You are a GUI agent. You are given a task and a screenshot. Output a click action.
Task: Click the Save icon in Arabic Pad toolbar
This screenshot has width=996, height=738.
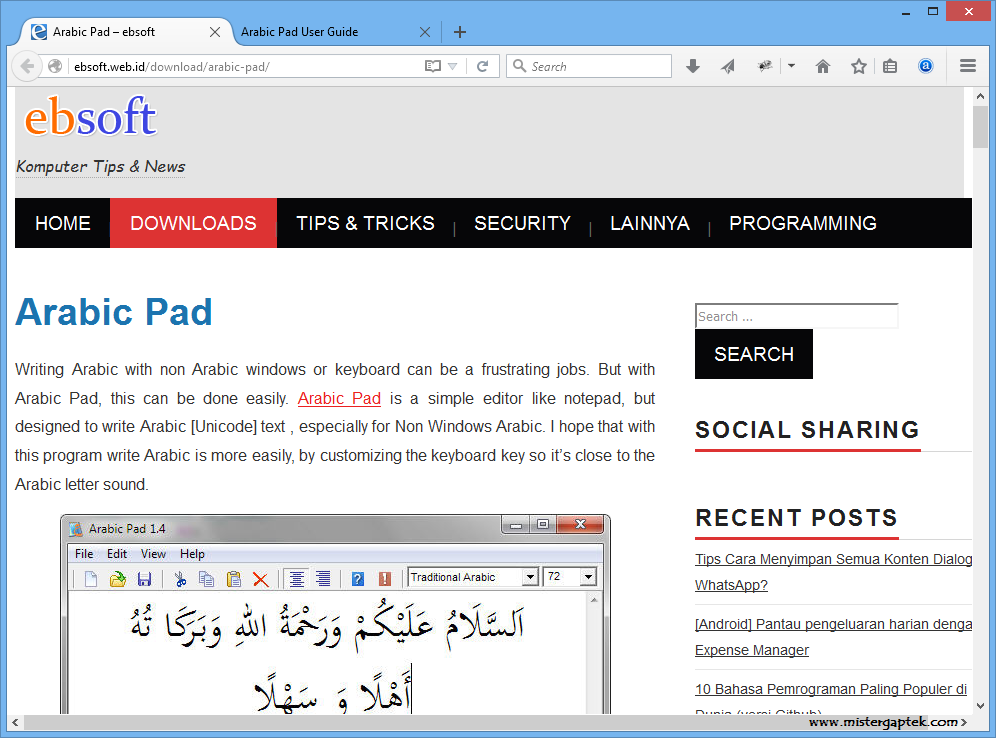tap(145, 578)
